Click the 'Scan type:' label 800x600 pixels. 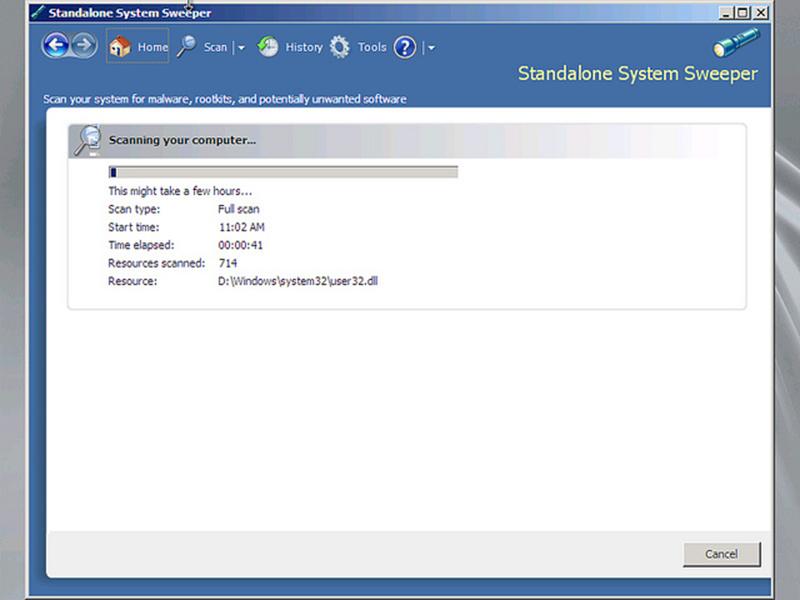coord(134,209)
